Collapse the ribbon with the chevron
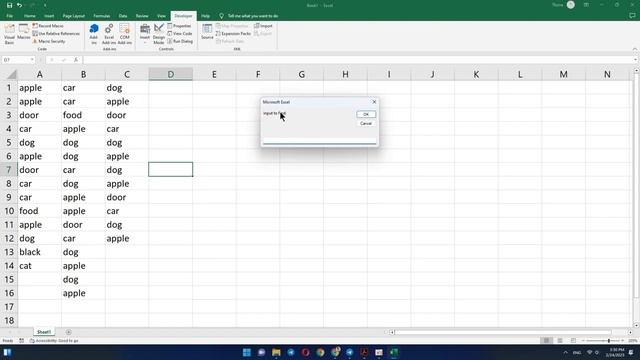The width and height of the screenshot is (640, 360). point(635,49)
